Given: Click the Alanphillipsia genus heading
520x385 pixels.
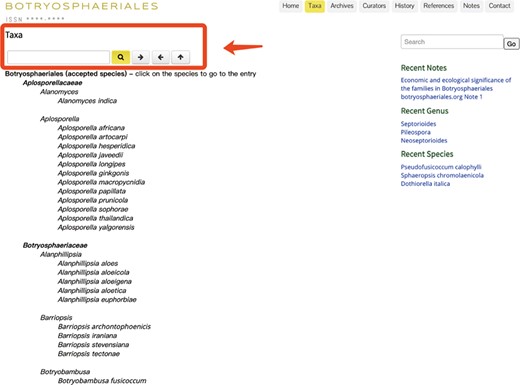Looking at the screenshot, I should pyautogui.click(x=61, y=254).
